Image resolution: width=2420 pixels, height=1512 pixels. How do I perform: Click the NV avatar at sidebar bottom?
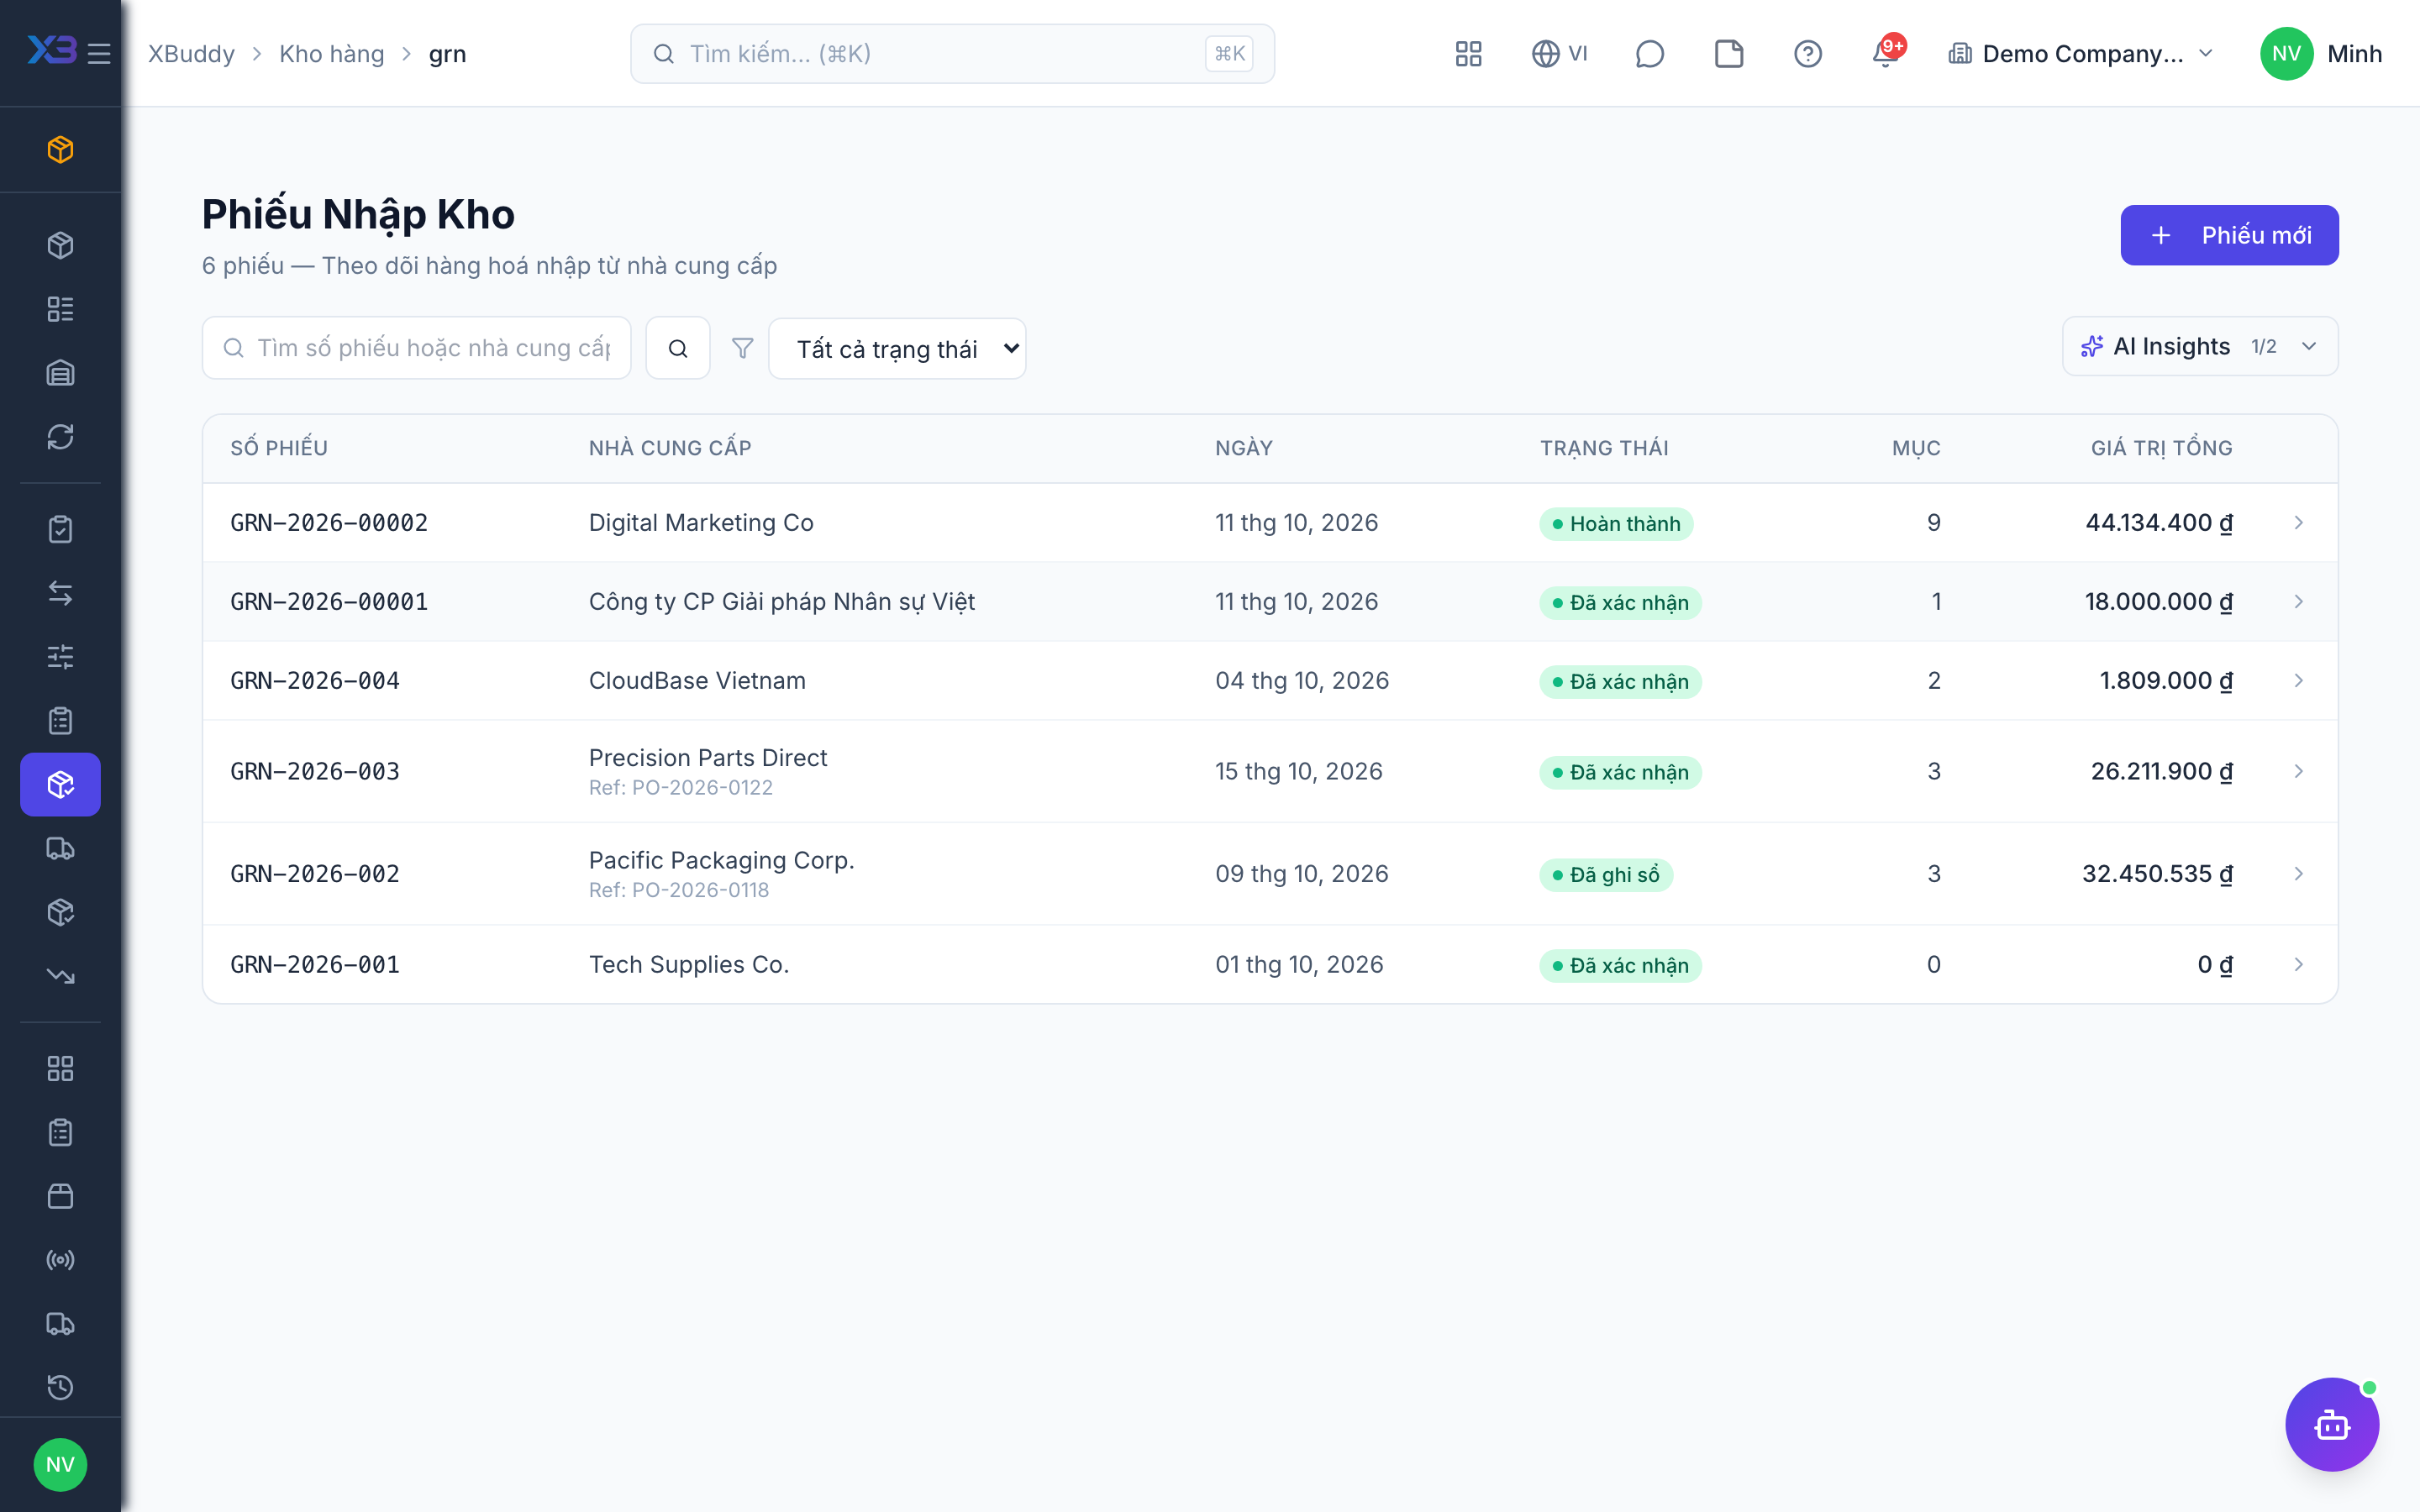click(60, 1465)
